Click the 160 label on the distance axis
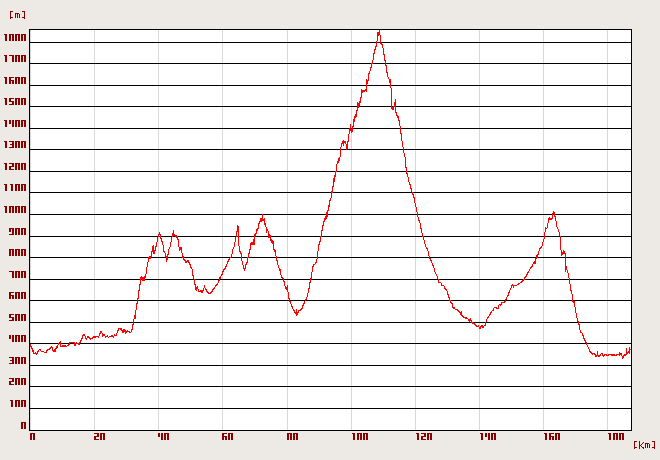This screenshot has width=660, height=460. pos(552,437)
